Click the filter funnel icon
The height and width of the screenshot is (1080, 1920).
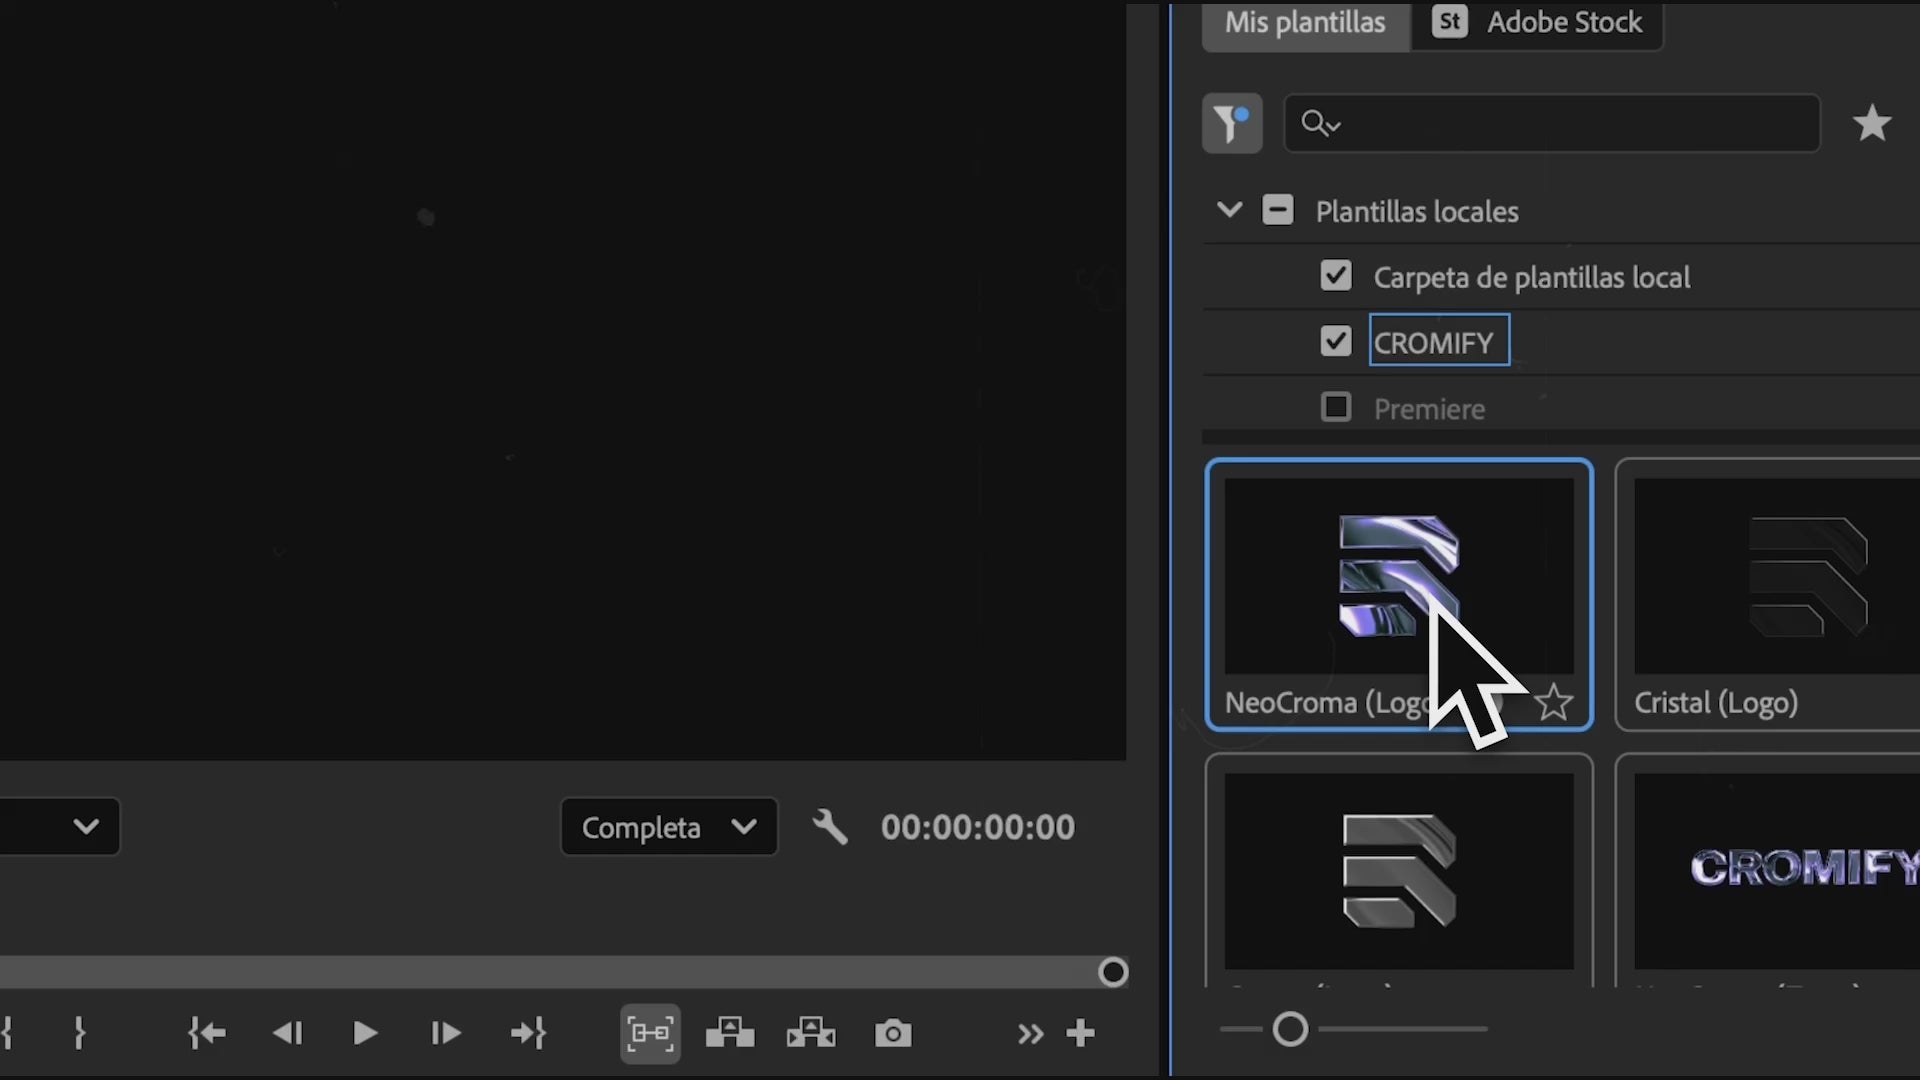click(1231, 124)
